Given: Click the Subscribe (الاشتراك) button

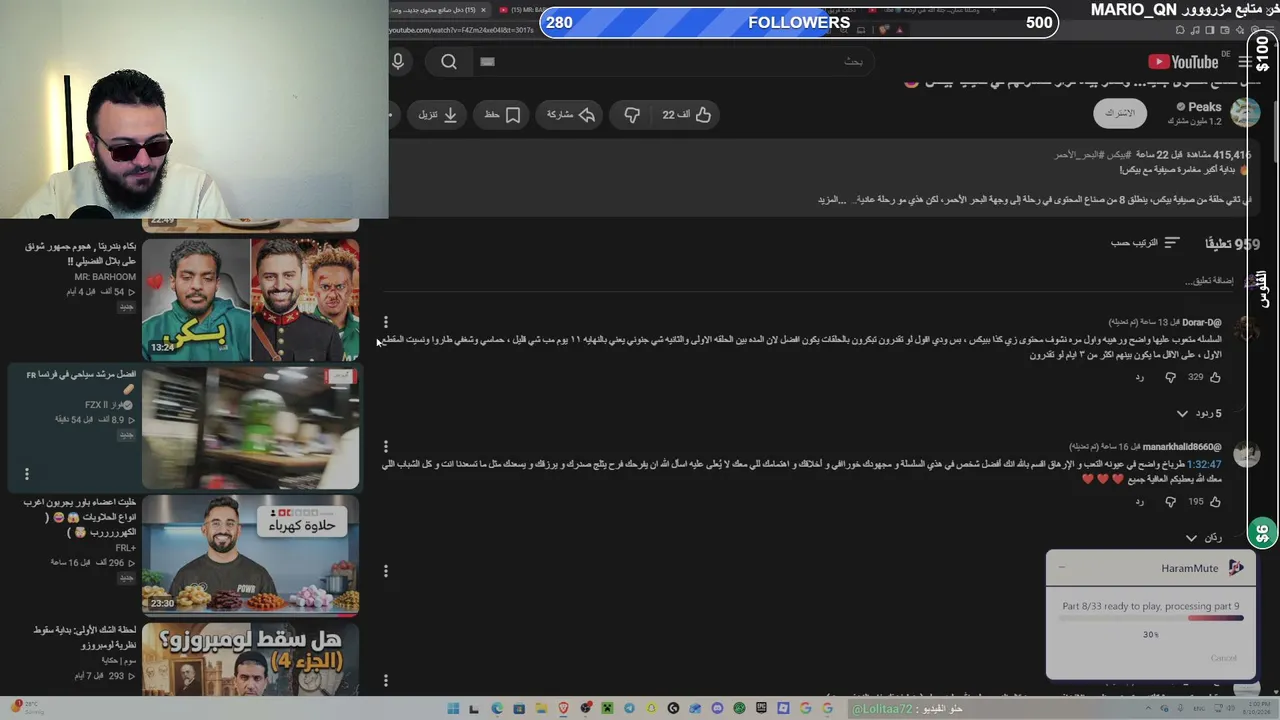Looking at the screenshot, I should 1119,114.
